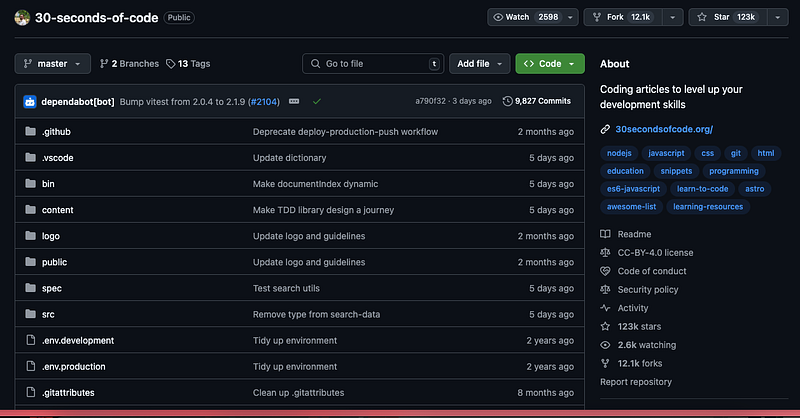This screenshot has height=418, width=800.
Task: Select the nodejs topic tag
Action: pos(619,153)
